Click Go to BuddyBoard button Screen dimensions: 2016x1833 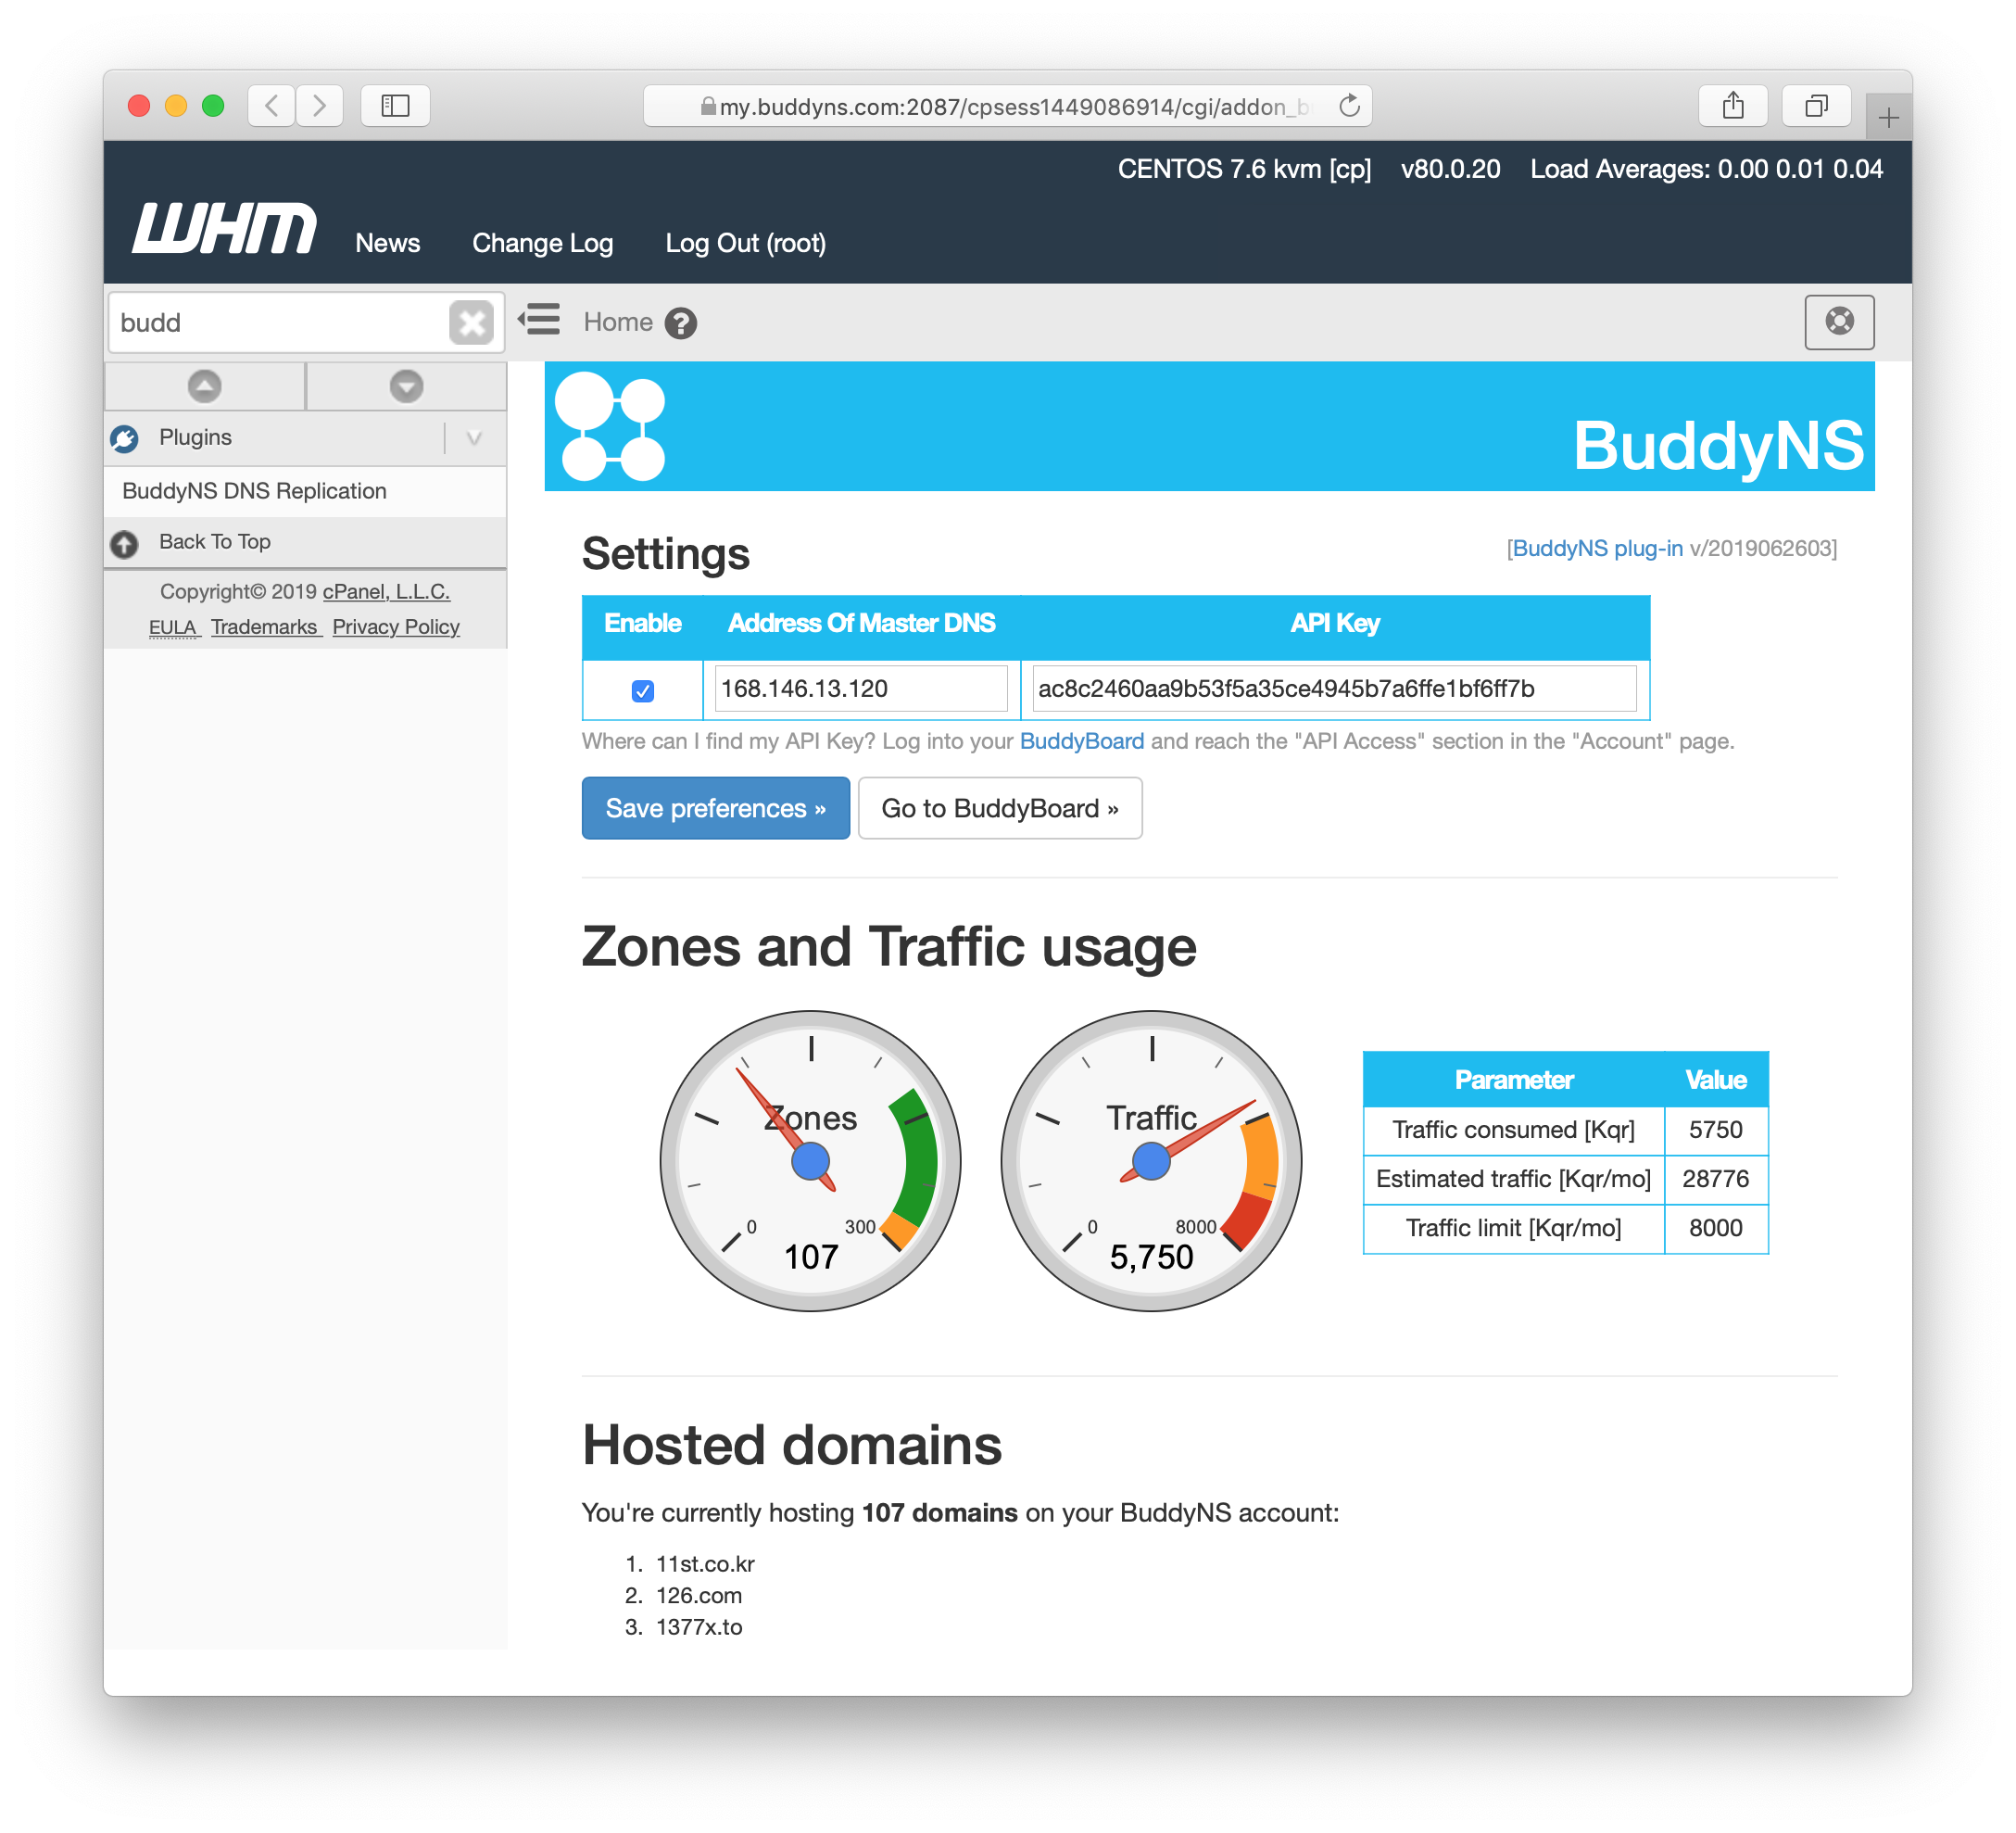(999, 808)
